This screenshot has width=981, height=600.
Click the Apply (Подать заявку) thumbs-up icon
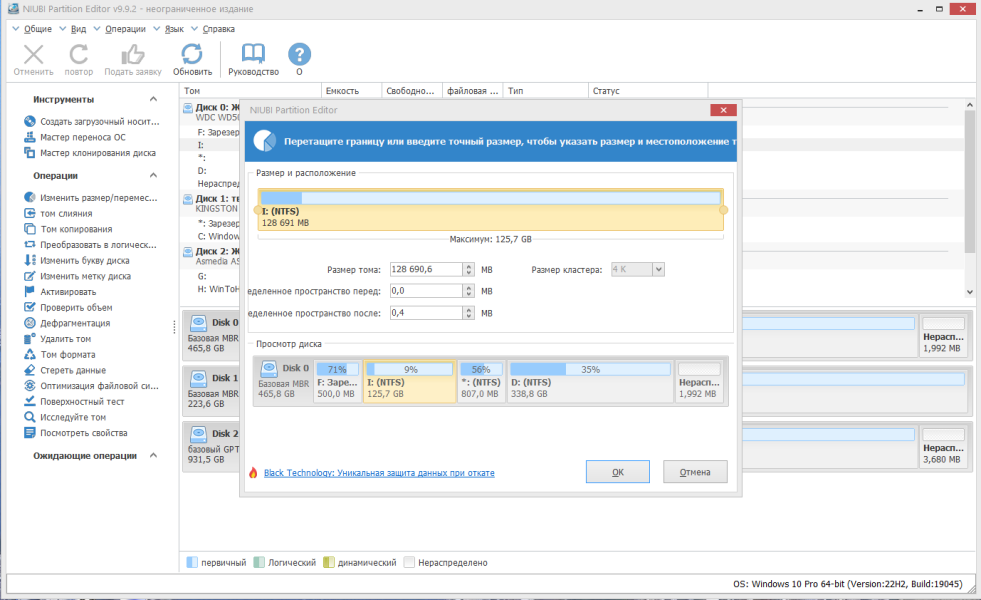(x=133, y=59)
